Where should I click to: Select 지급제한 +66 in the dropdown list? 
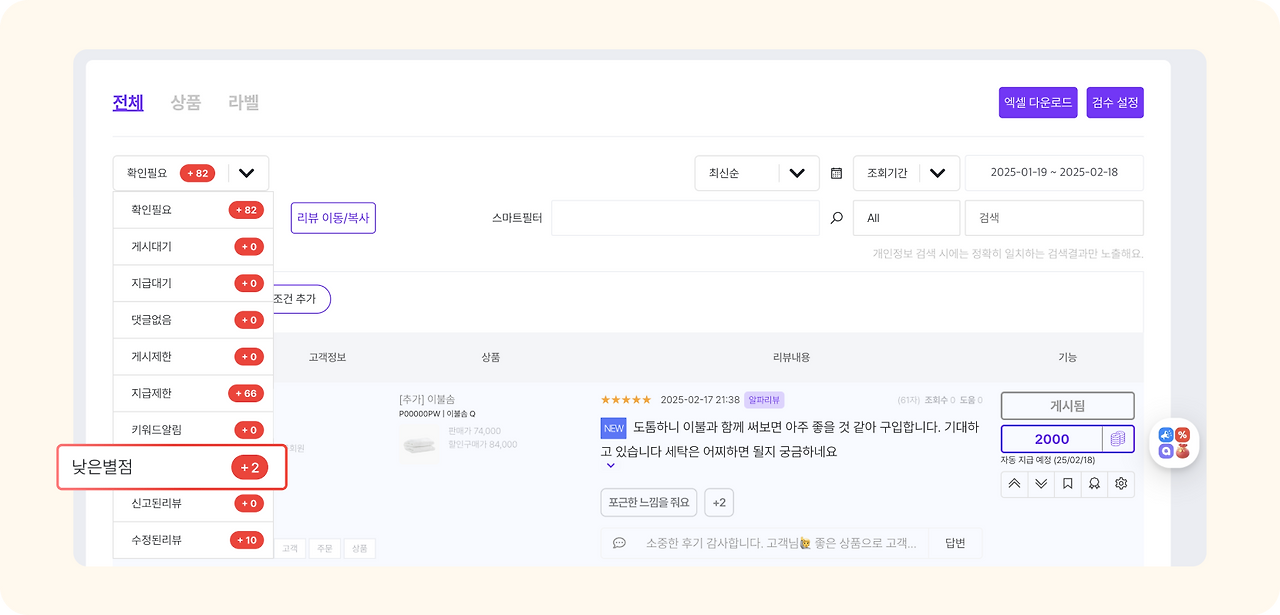[193, 393]
